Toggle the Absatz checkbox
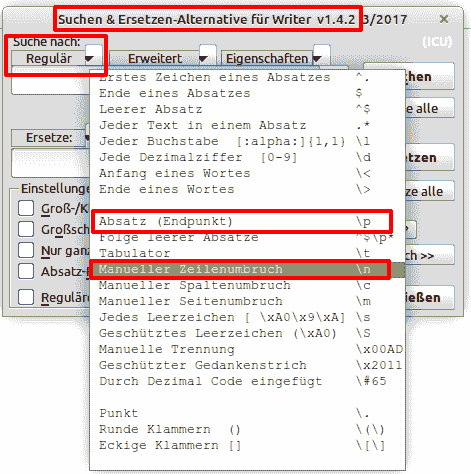The image size is (471, 474). [26, 271]
